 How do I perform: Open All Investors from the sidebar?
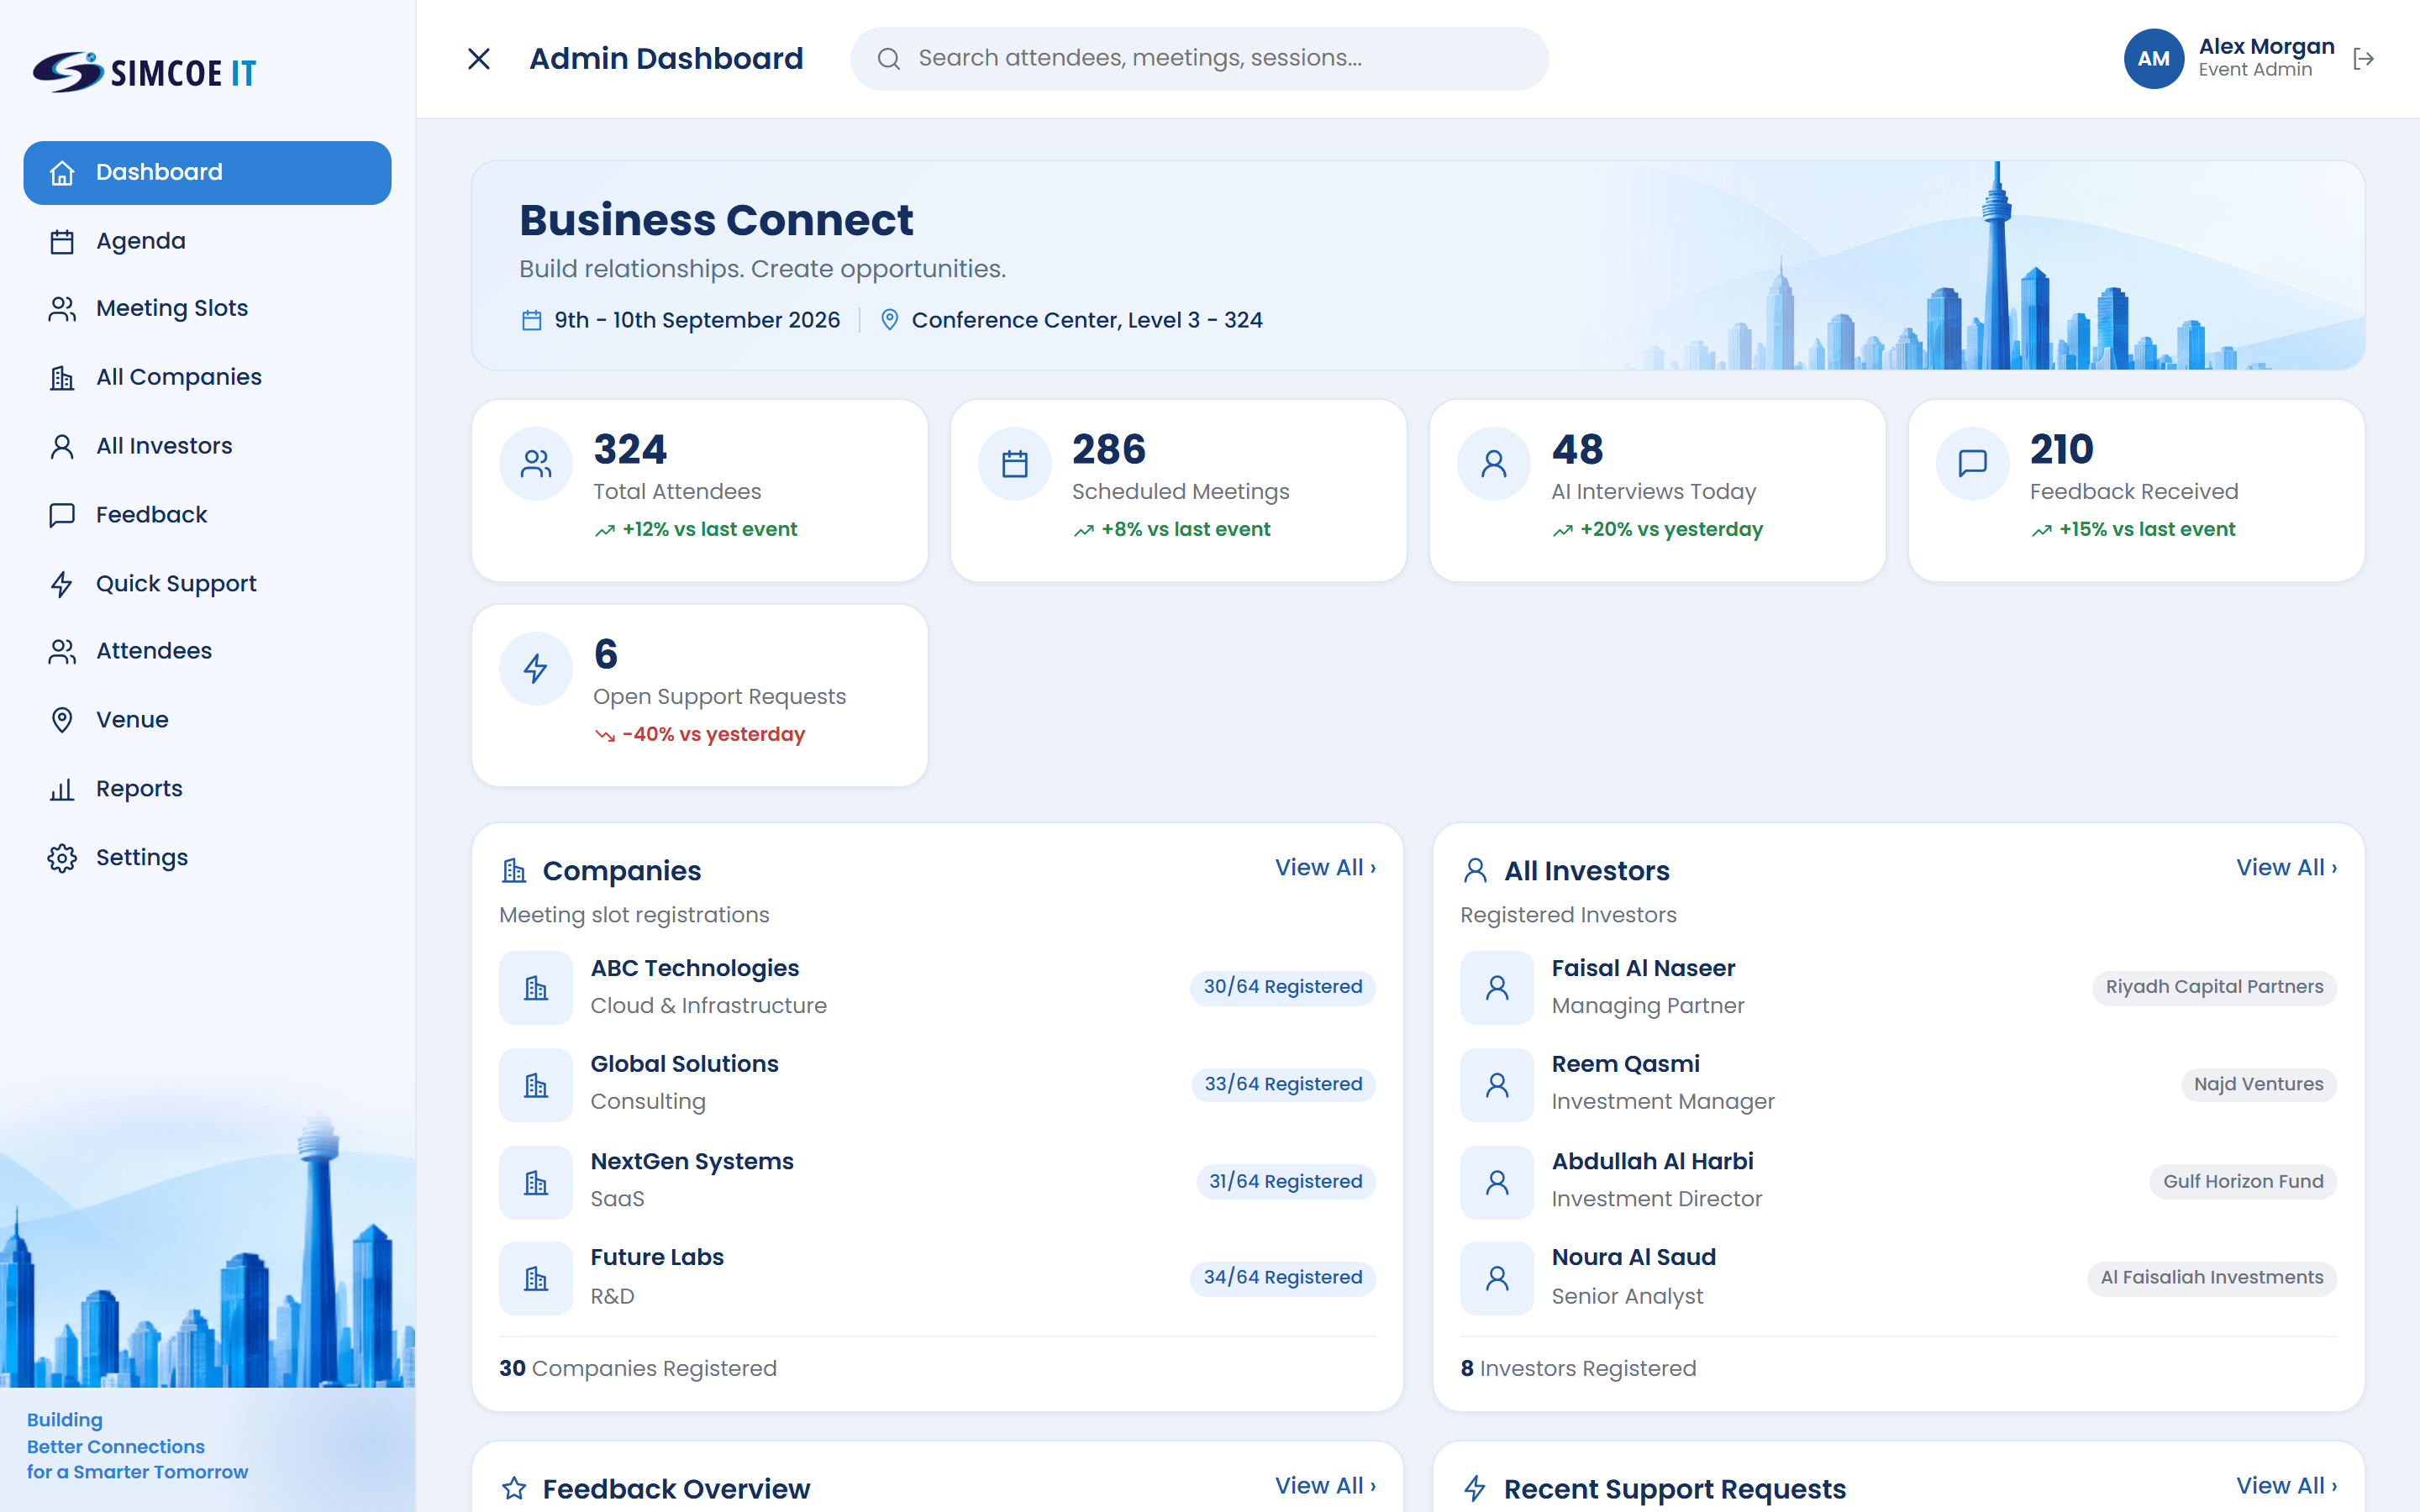click(x=207, y=446)
